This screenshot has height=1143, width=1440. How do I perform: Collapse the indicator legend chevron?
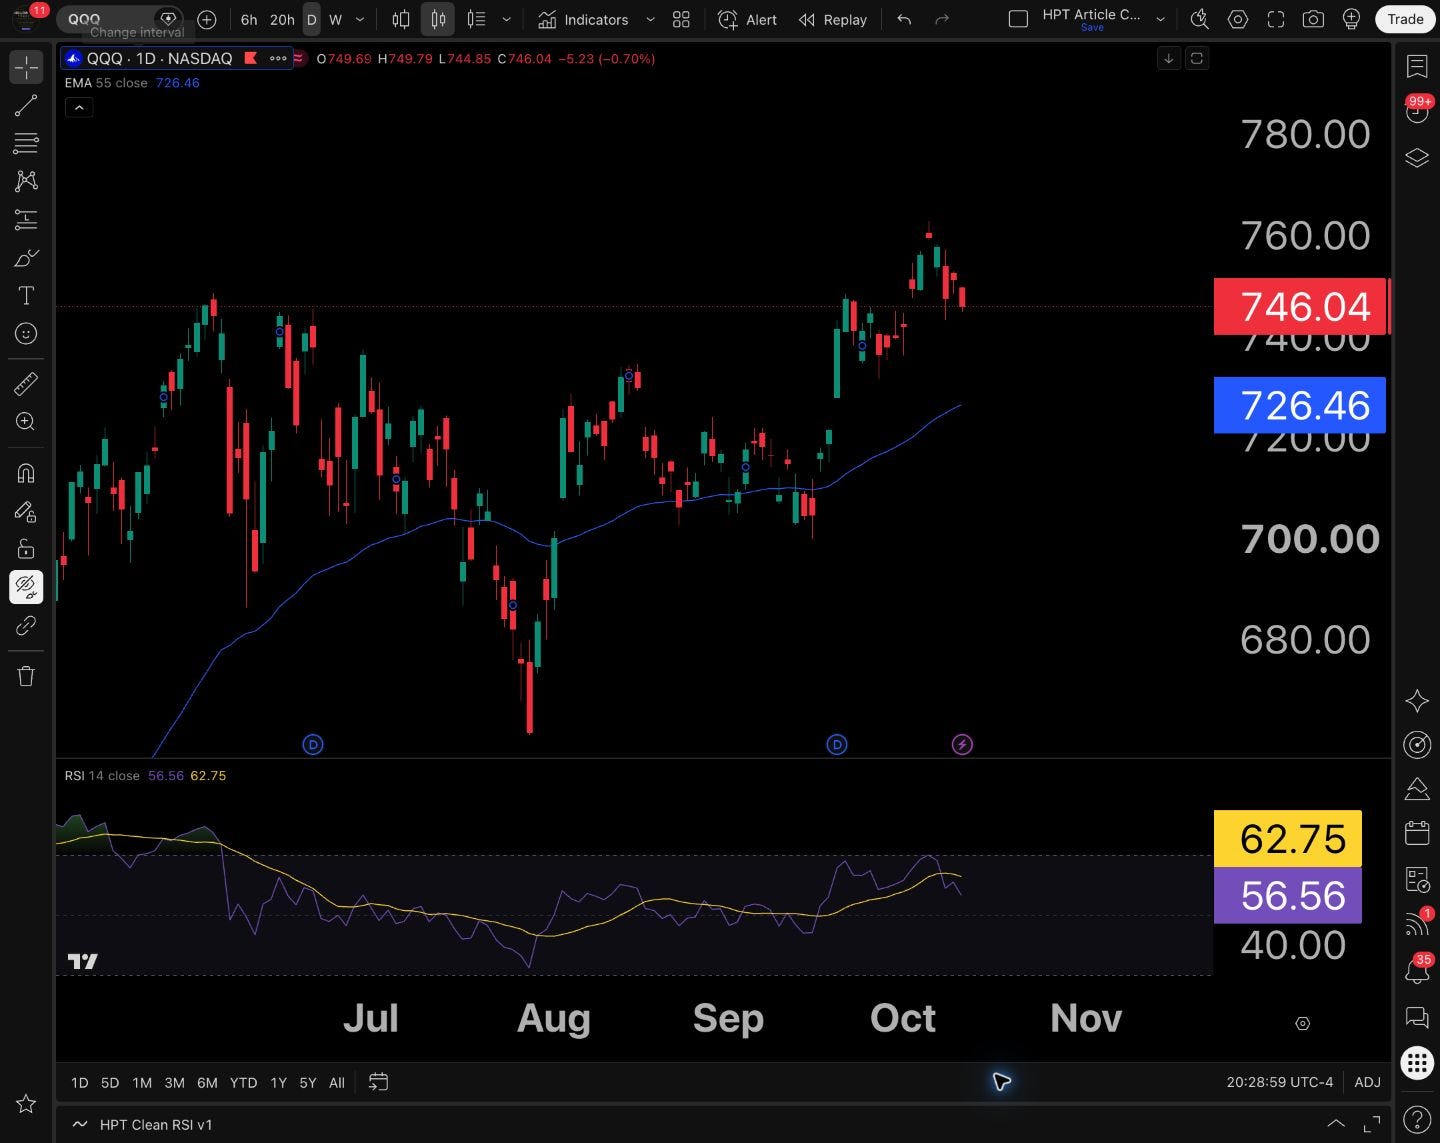[79, 107]
